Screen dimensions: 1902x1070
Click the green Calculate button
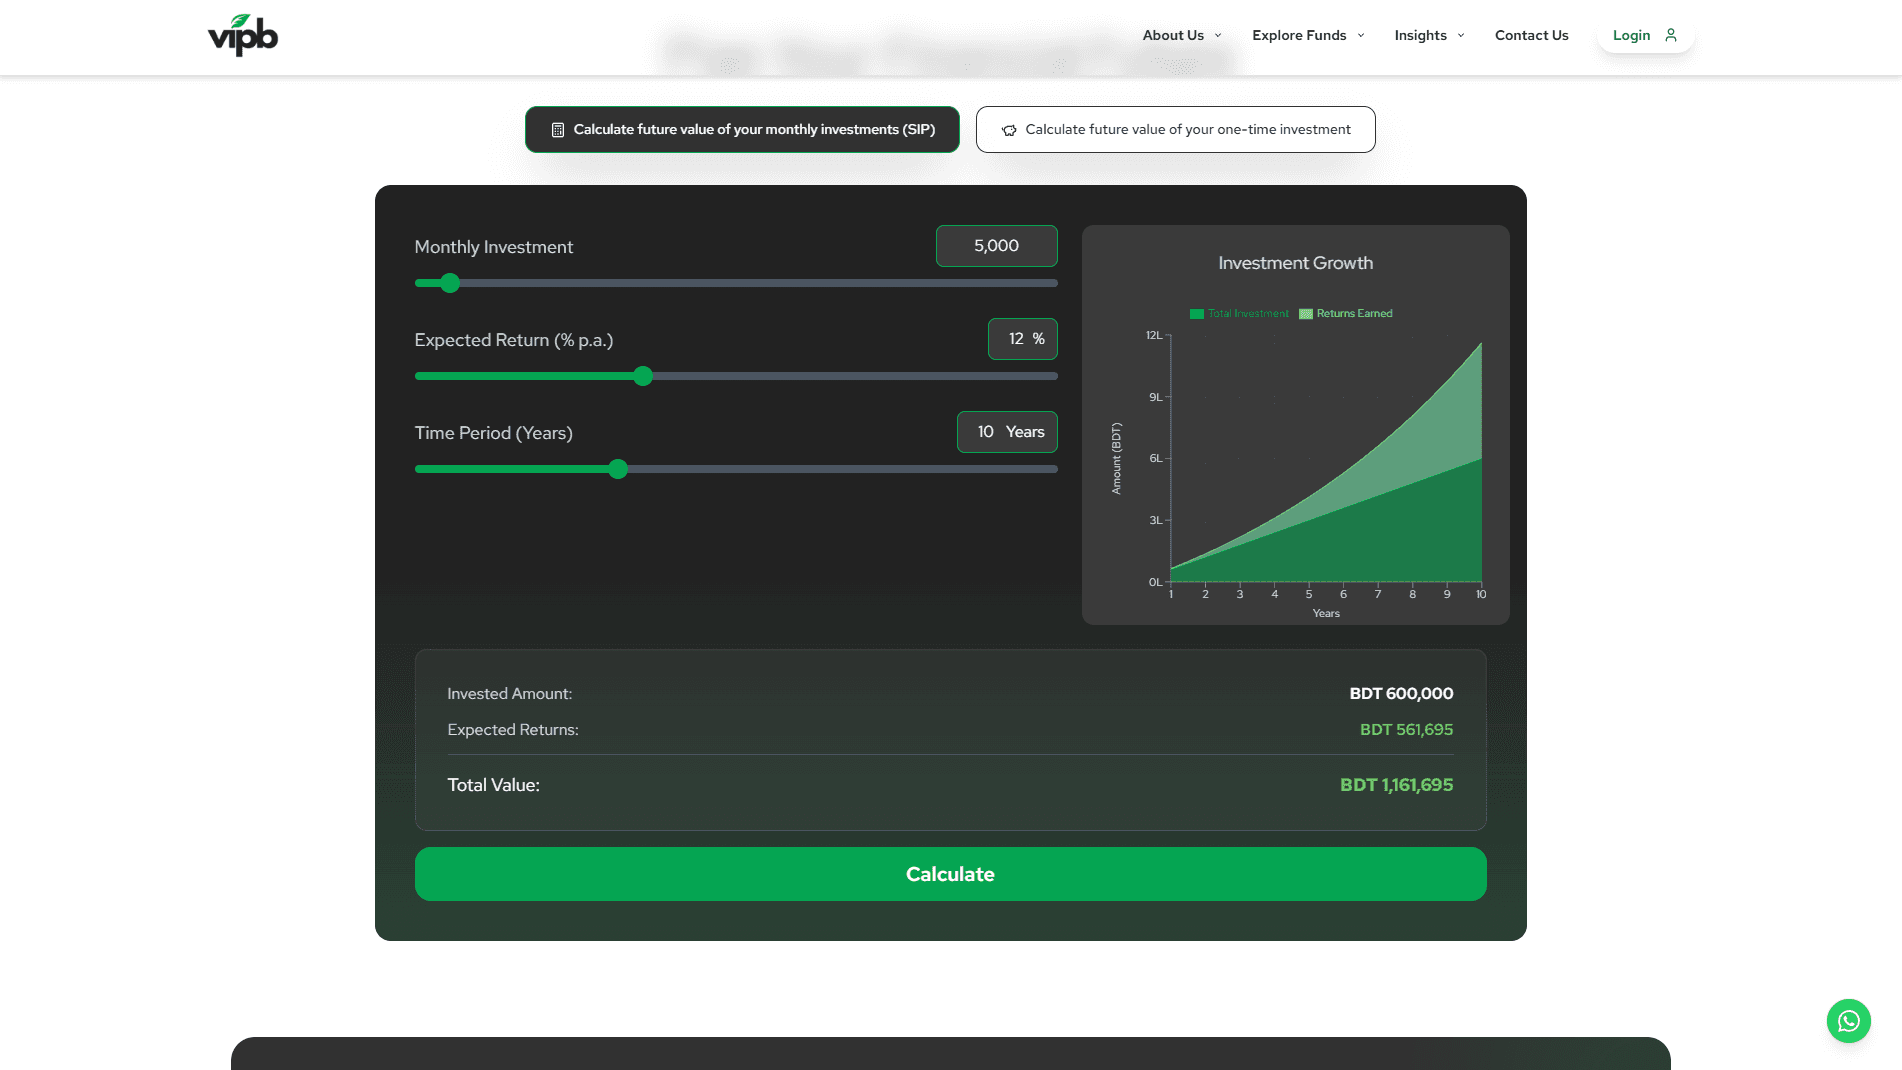[x=950, y=874]
